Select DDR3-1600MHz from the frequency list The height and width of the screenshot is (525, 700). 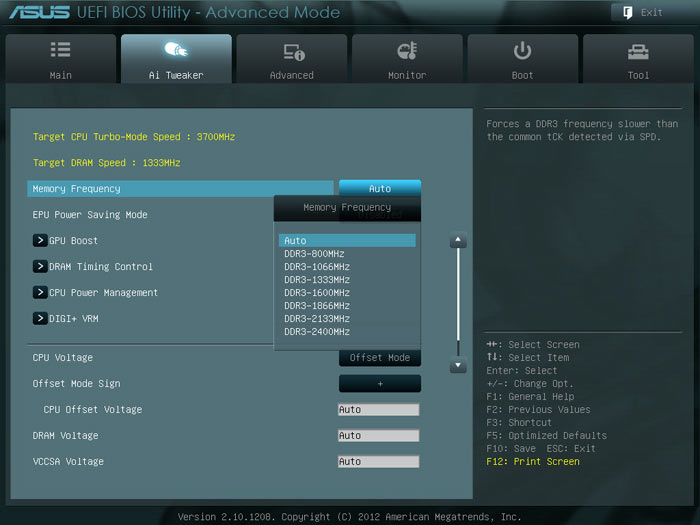point(317,293)
